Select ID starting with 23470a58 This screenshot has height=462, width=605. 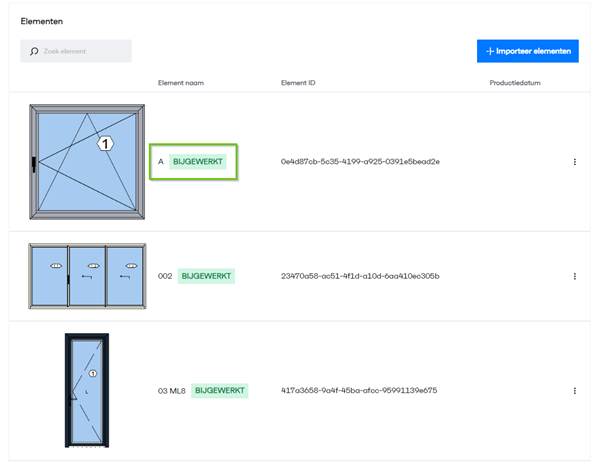coord(360,276)
